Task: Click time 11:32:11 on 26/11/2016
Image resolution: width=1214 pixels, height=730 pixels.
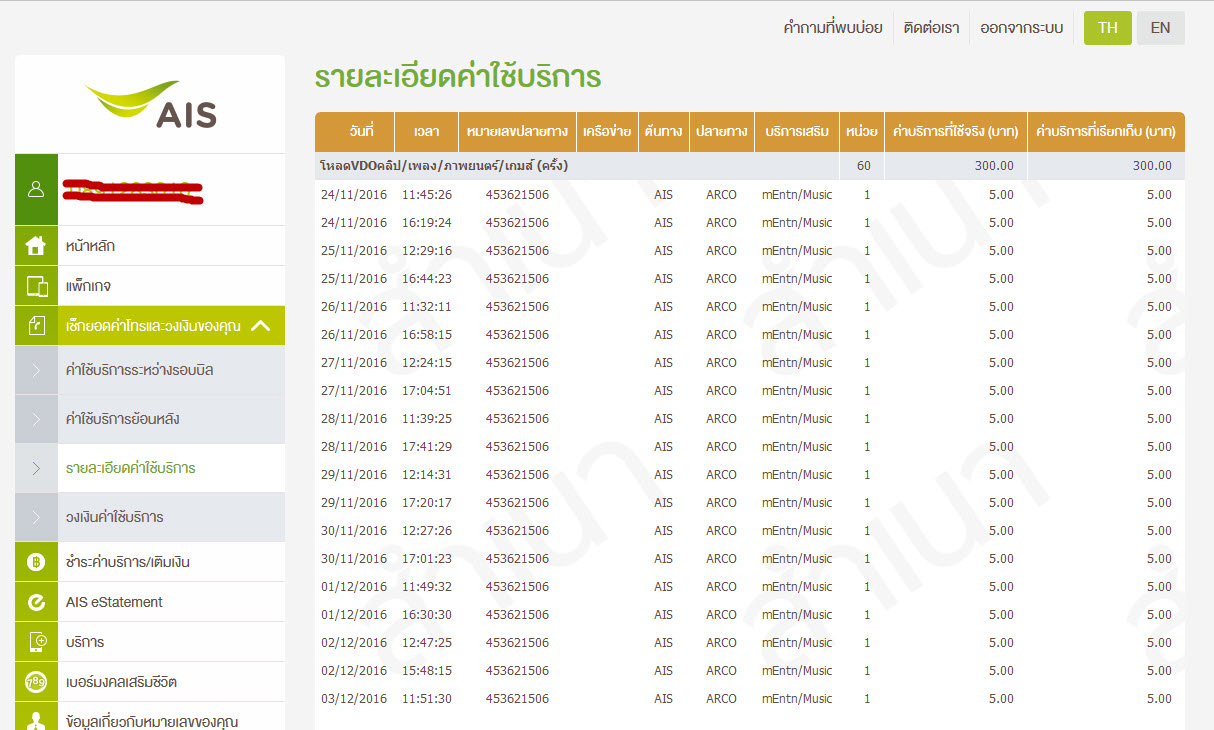Action: tap(427, 307)
